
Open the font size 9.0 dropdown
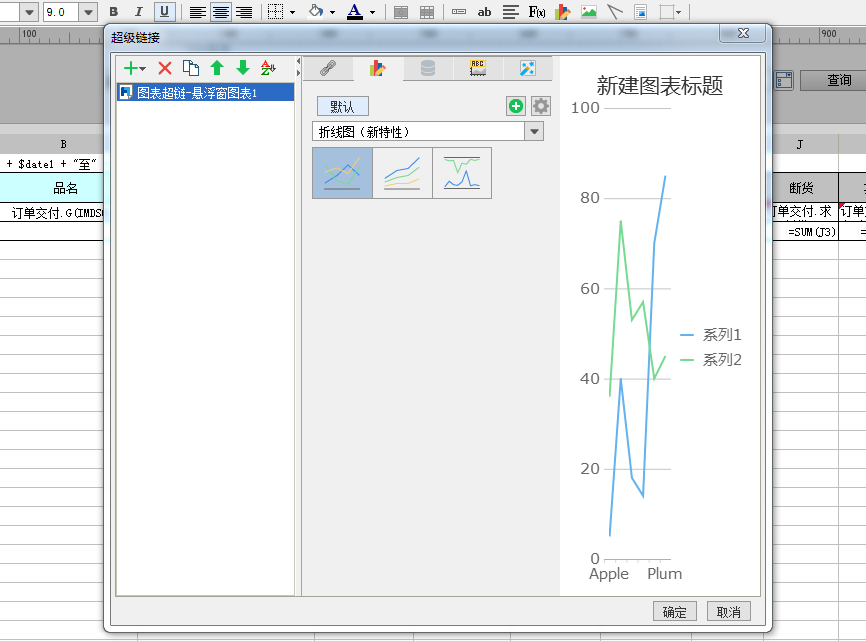pyautogui.click(x=88, y=12)
